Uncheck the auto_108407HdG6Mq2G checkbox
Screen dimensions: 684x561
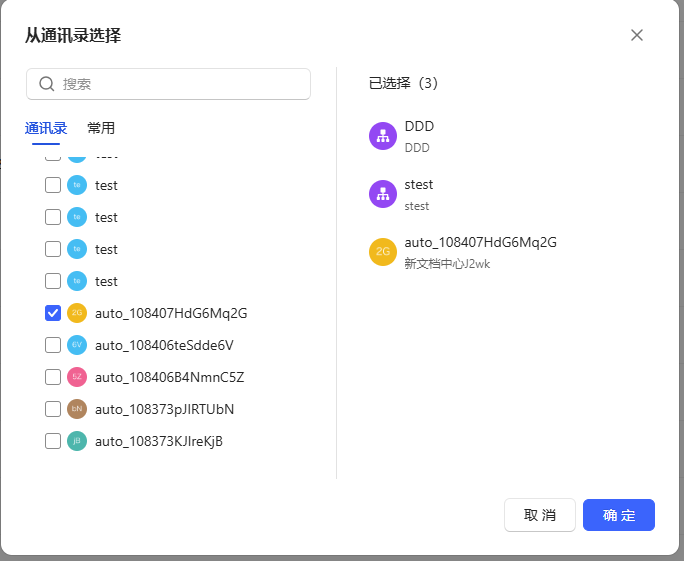[53, 313]
